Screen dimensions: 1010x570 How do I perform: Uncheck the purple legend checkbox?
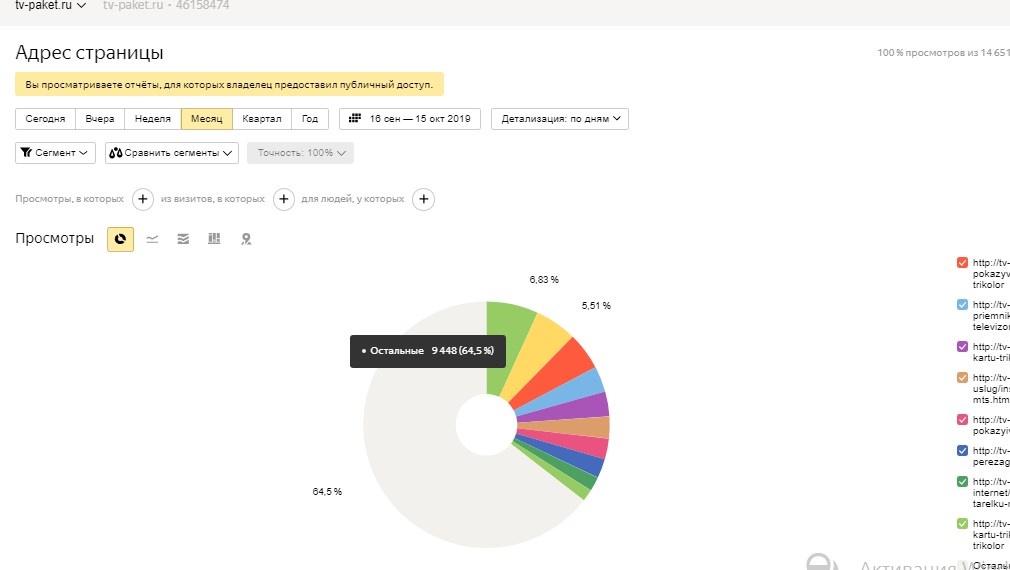(x=962, y=347)
